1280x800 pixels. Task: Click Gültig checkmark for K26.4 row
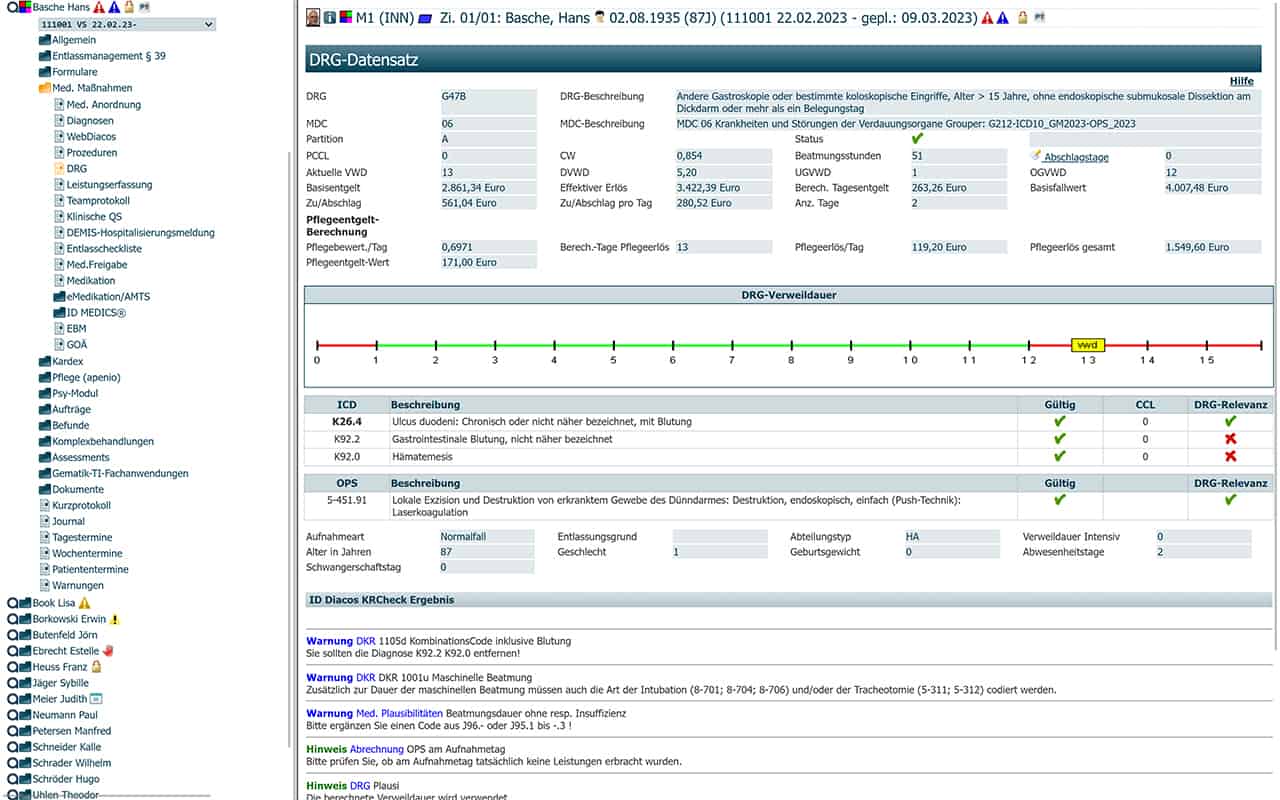pos(1059,422)
